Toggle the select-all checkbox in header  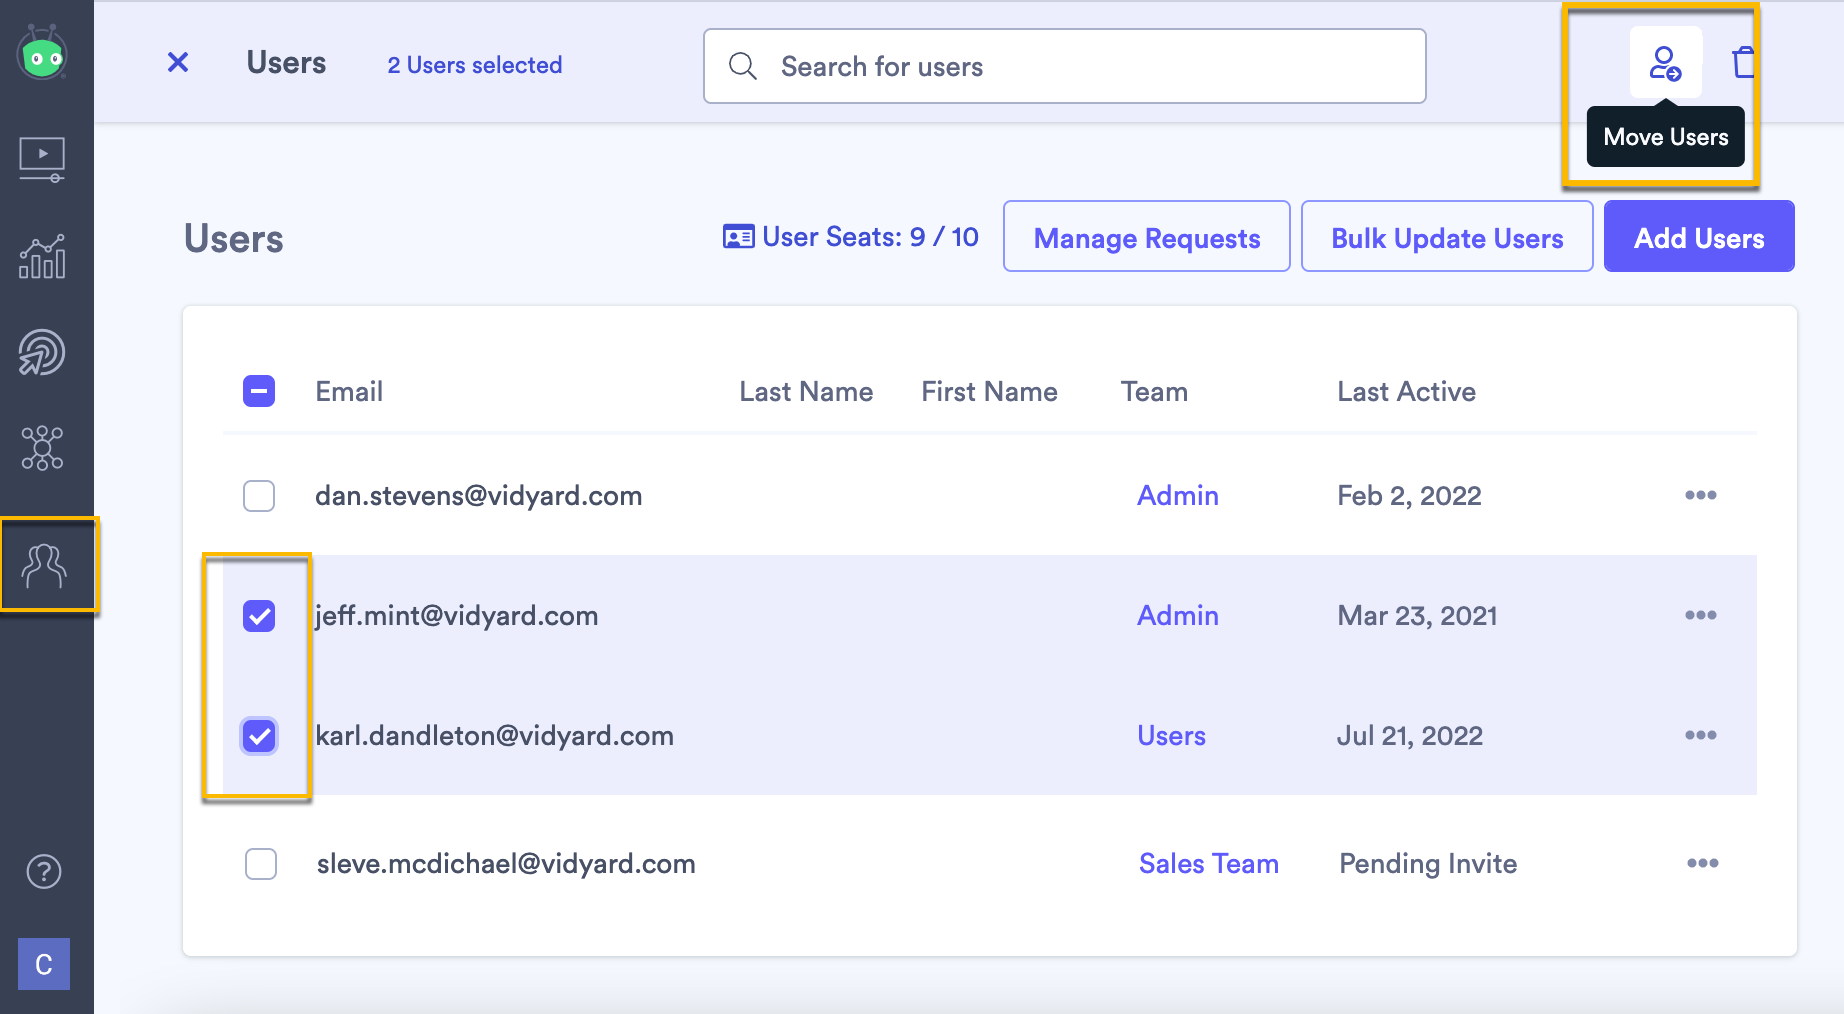(259, 391)
